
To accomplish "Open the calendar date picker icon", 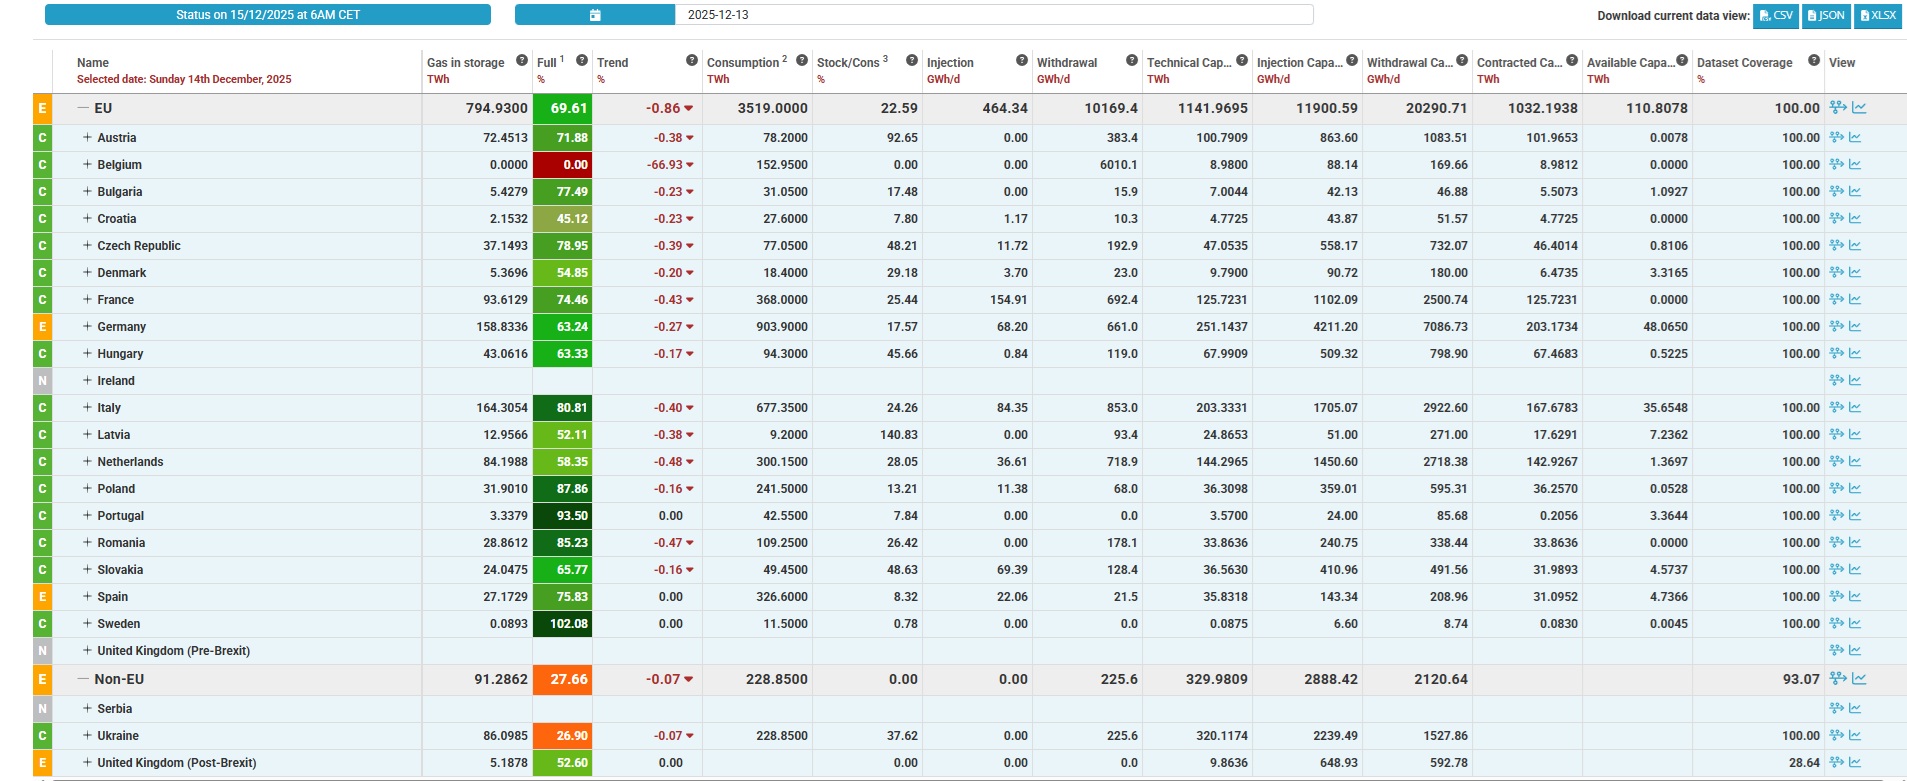I will (x=595, y=15).
